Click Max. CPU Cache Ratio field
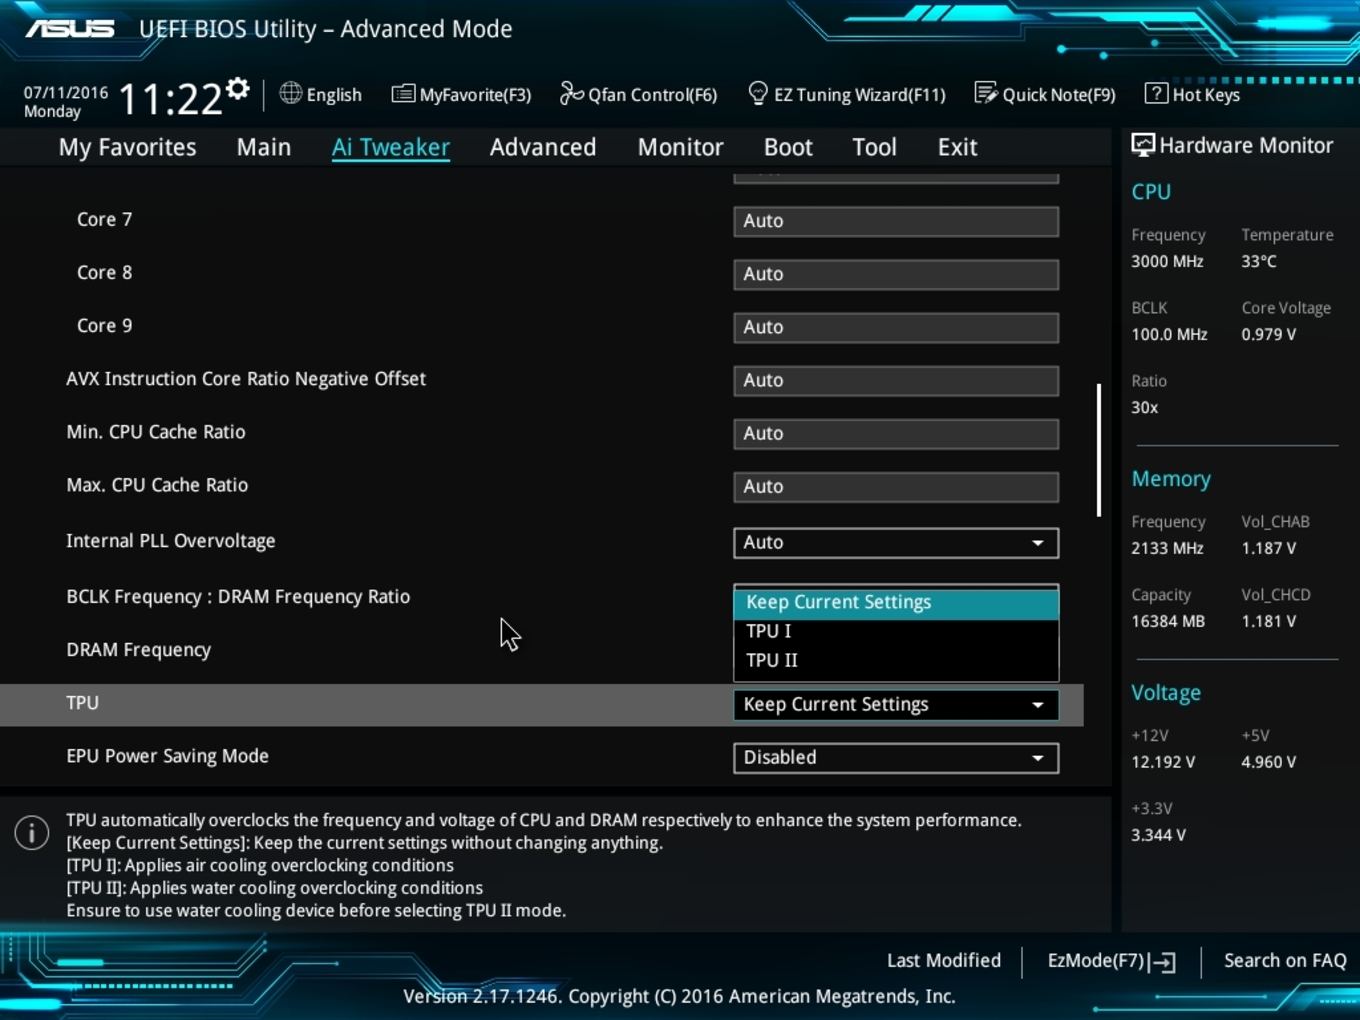 pyautogui.click(x=896, y=486)
